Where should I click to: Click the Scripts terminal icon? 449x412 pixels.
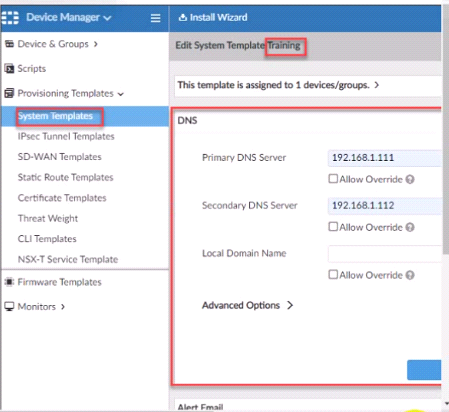9,69
